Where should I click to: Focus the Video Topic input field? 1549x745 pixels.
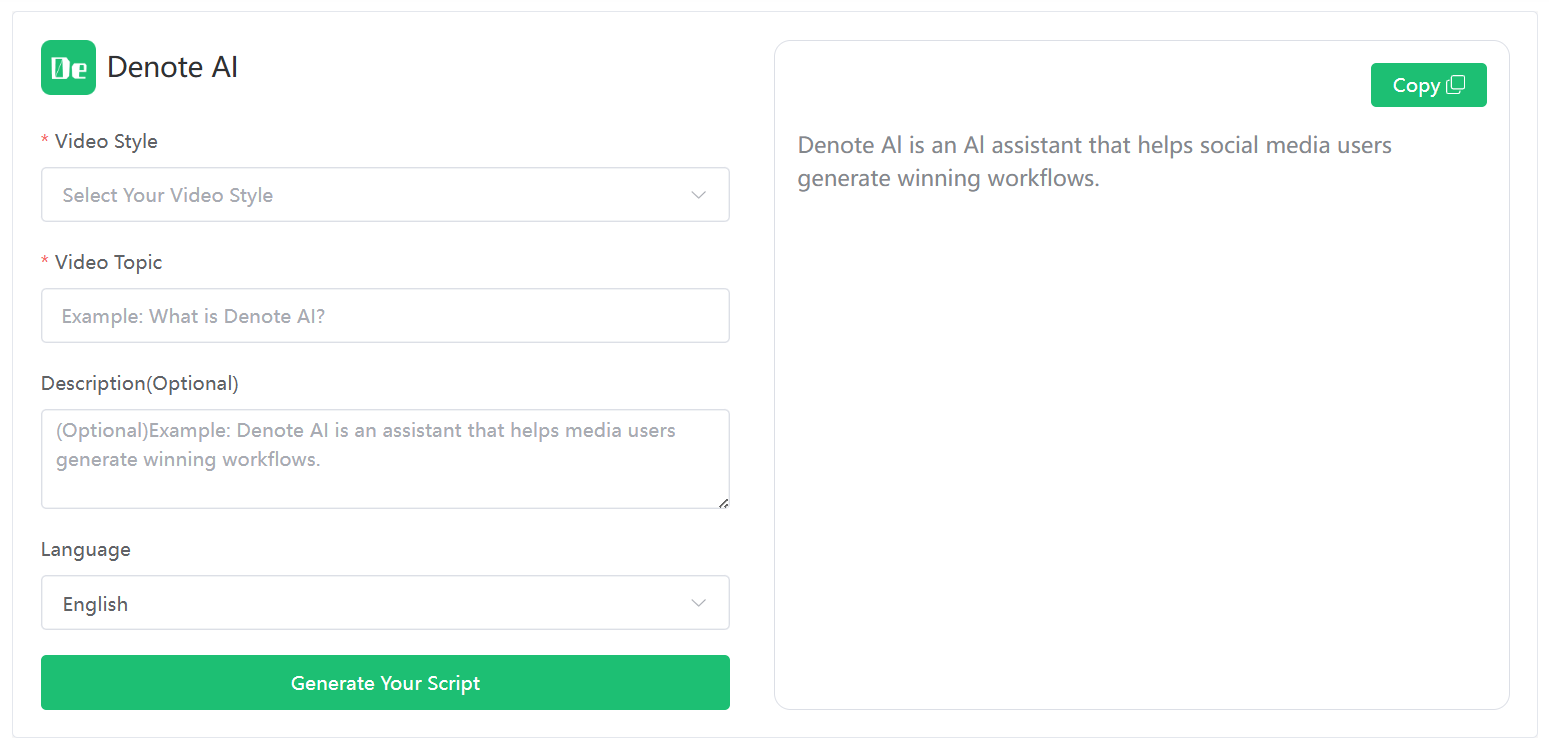click(385, 316)
